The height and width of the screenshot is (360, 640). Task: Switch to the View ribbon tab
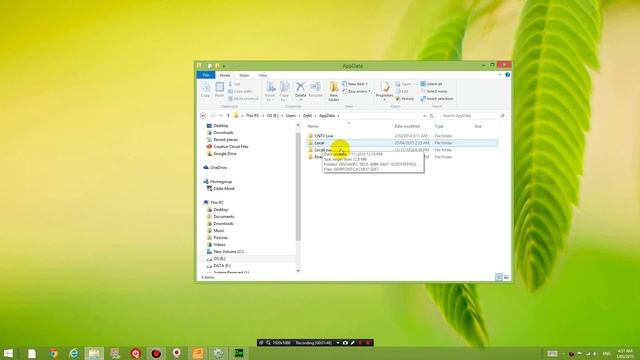262,76
